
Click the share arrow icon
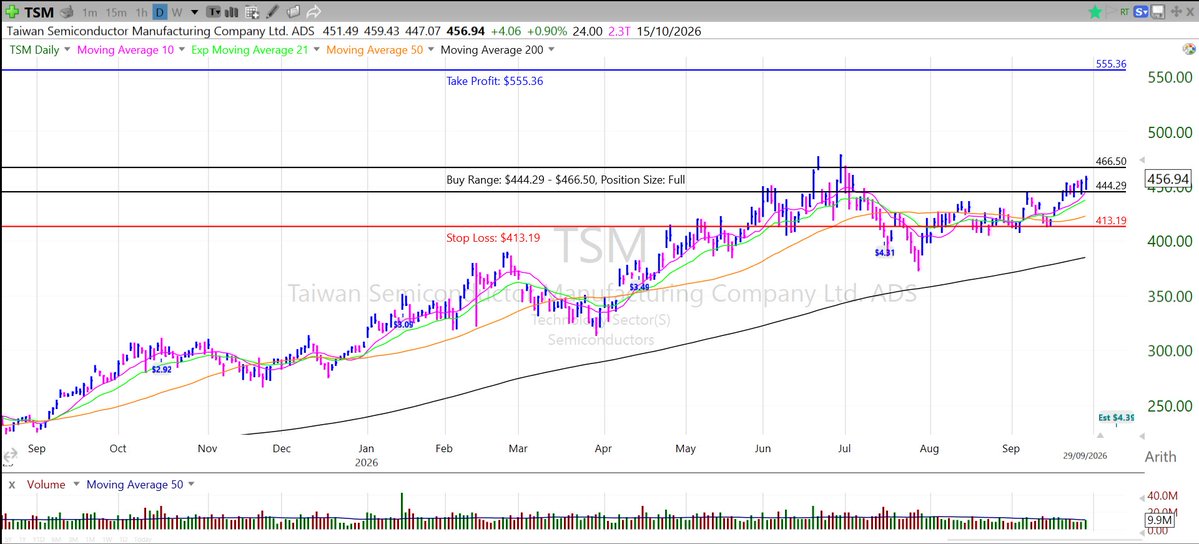click(x=313, y=12)
